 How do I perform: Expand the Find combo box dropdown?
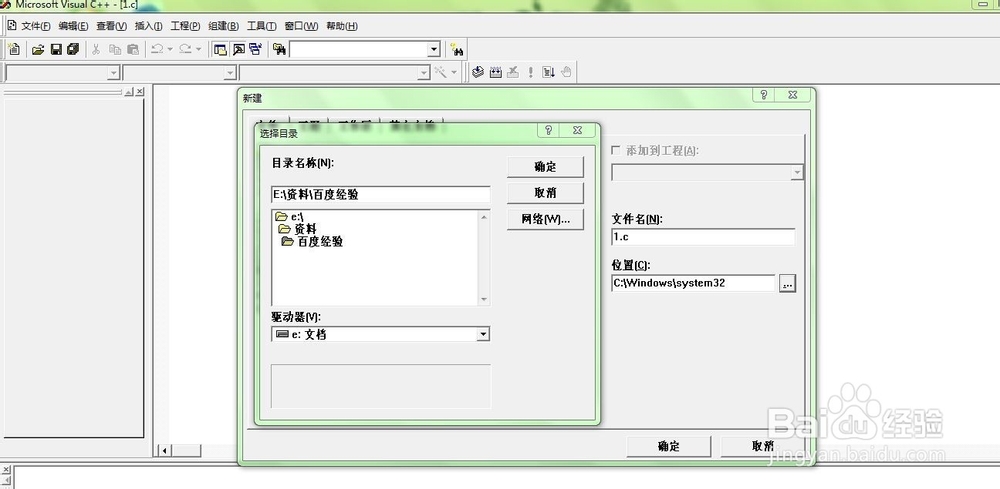pyautogui.click(x=434, y=49)
